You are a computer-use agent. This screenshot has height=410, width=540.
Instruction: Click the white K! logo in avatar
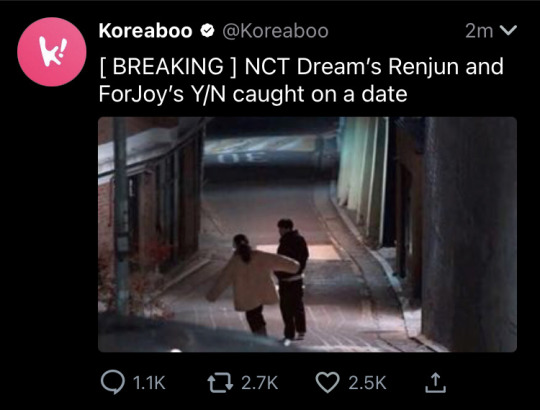tap(52, 52)
